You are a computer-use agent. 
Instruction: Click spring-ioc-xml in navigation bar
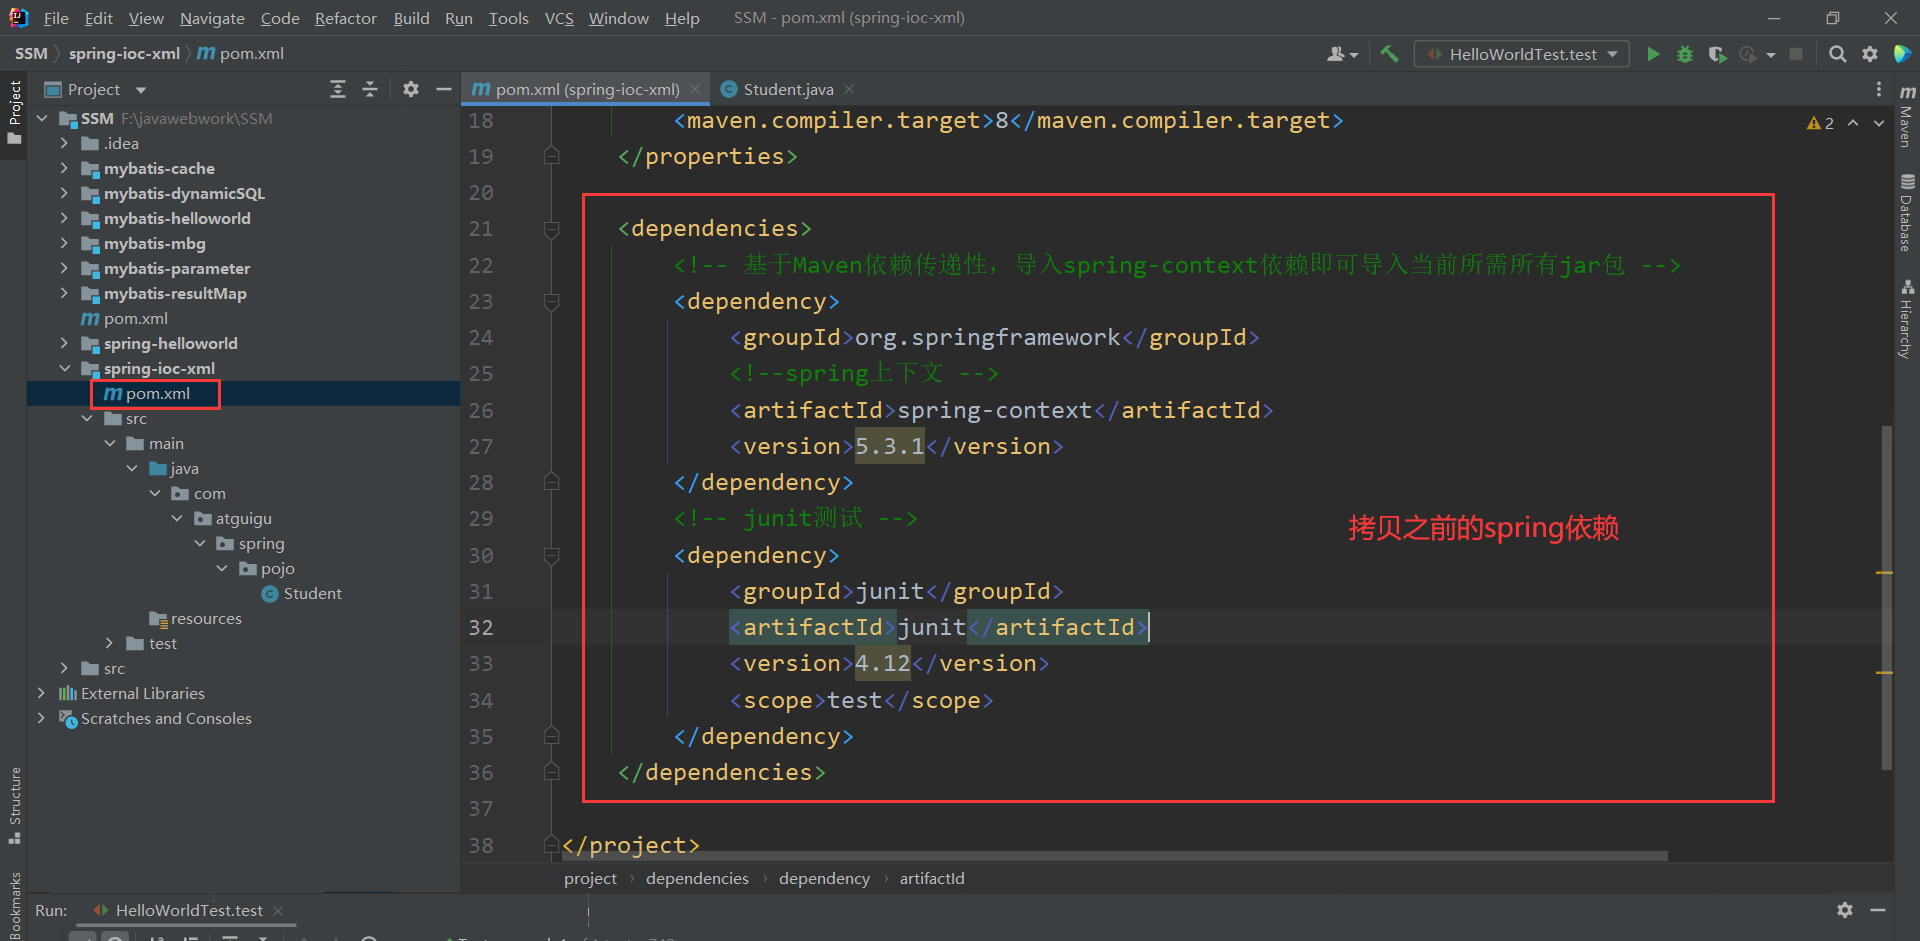click(124, 53)
